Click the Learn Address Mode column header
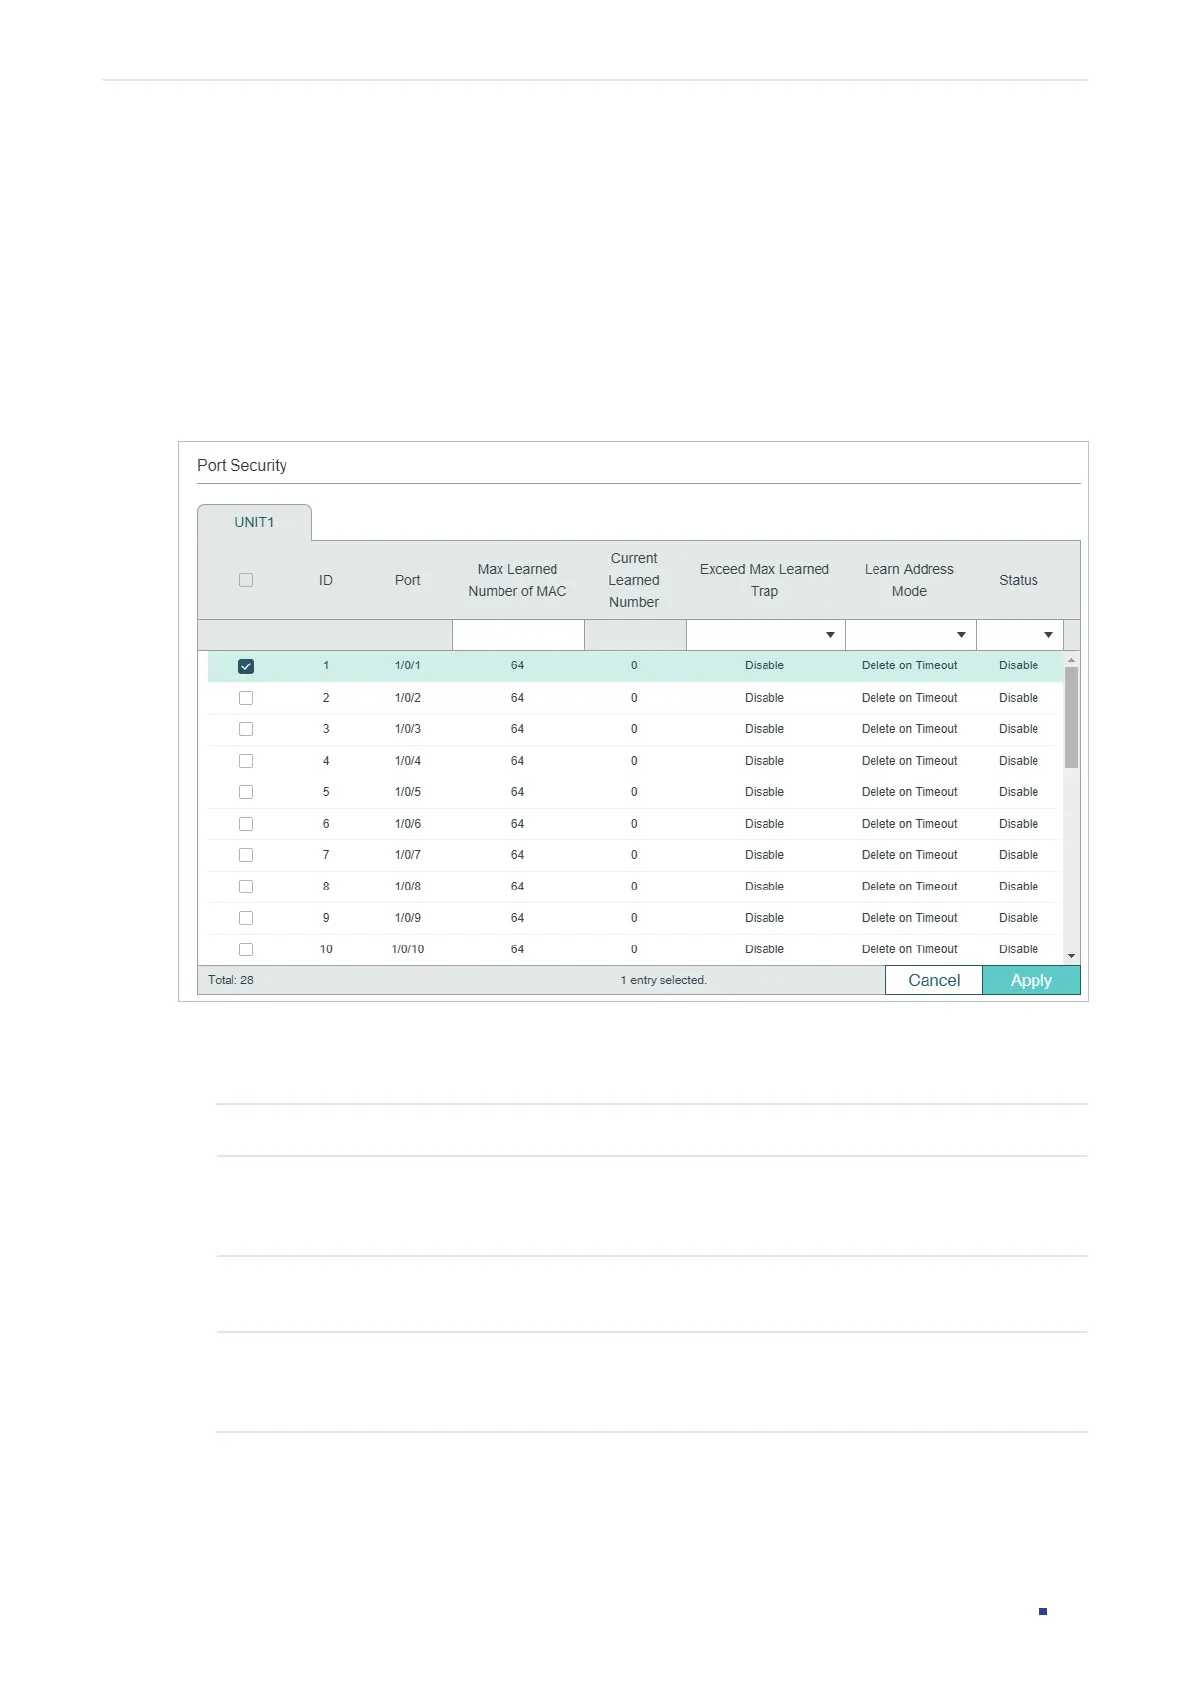 click(909, 580)
